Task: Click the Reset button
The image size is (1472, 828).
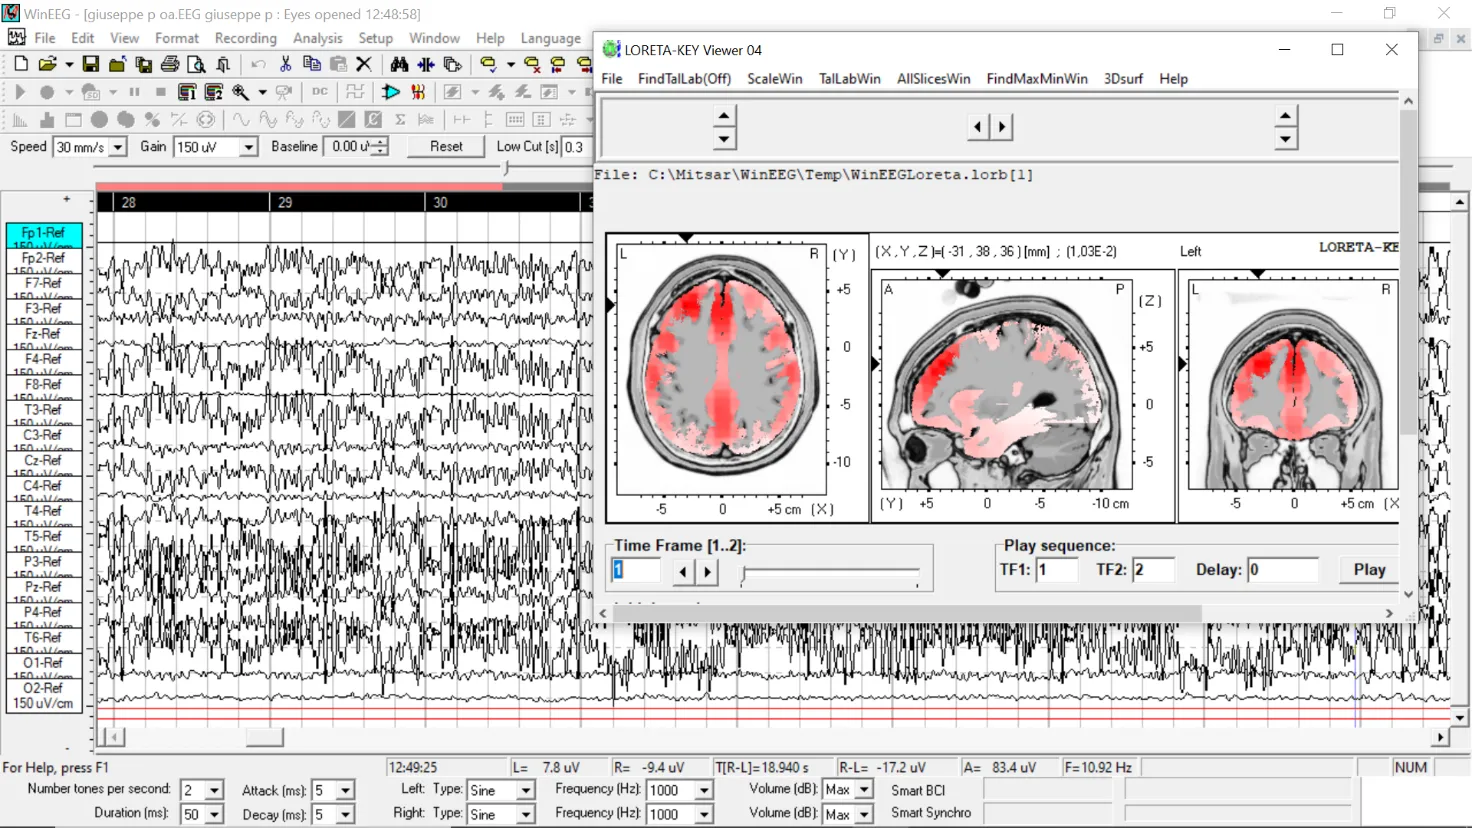Action: pos(446,147)
